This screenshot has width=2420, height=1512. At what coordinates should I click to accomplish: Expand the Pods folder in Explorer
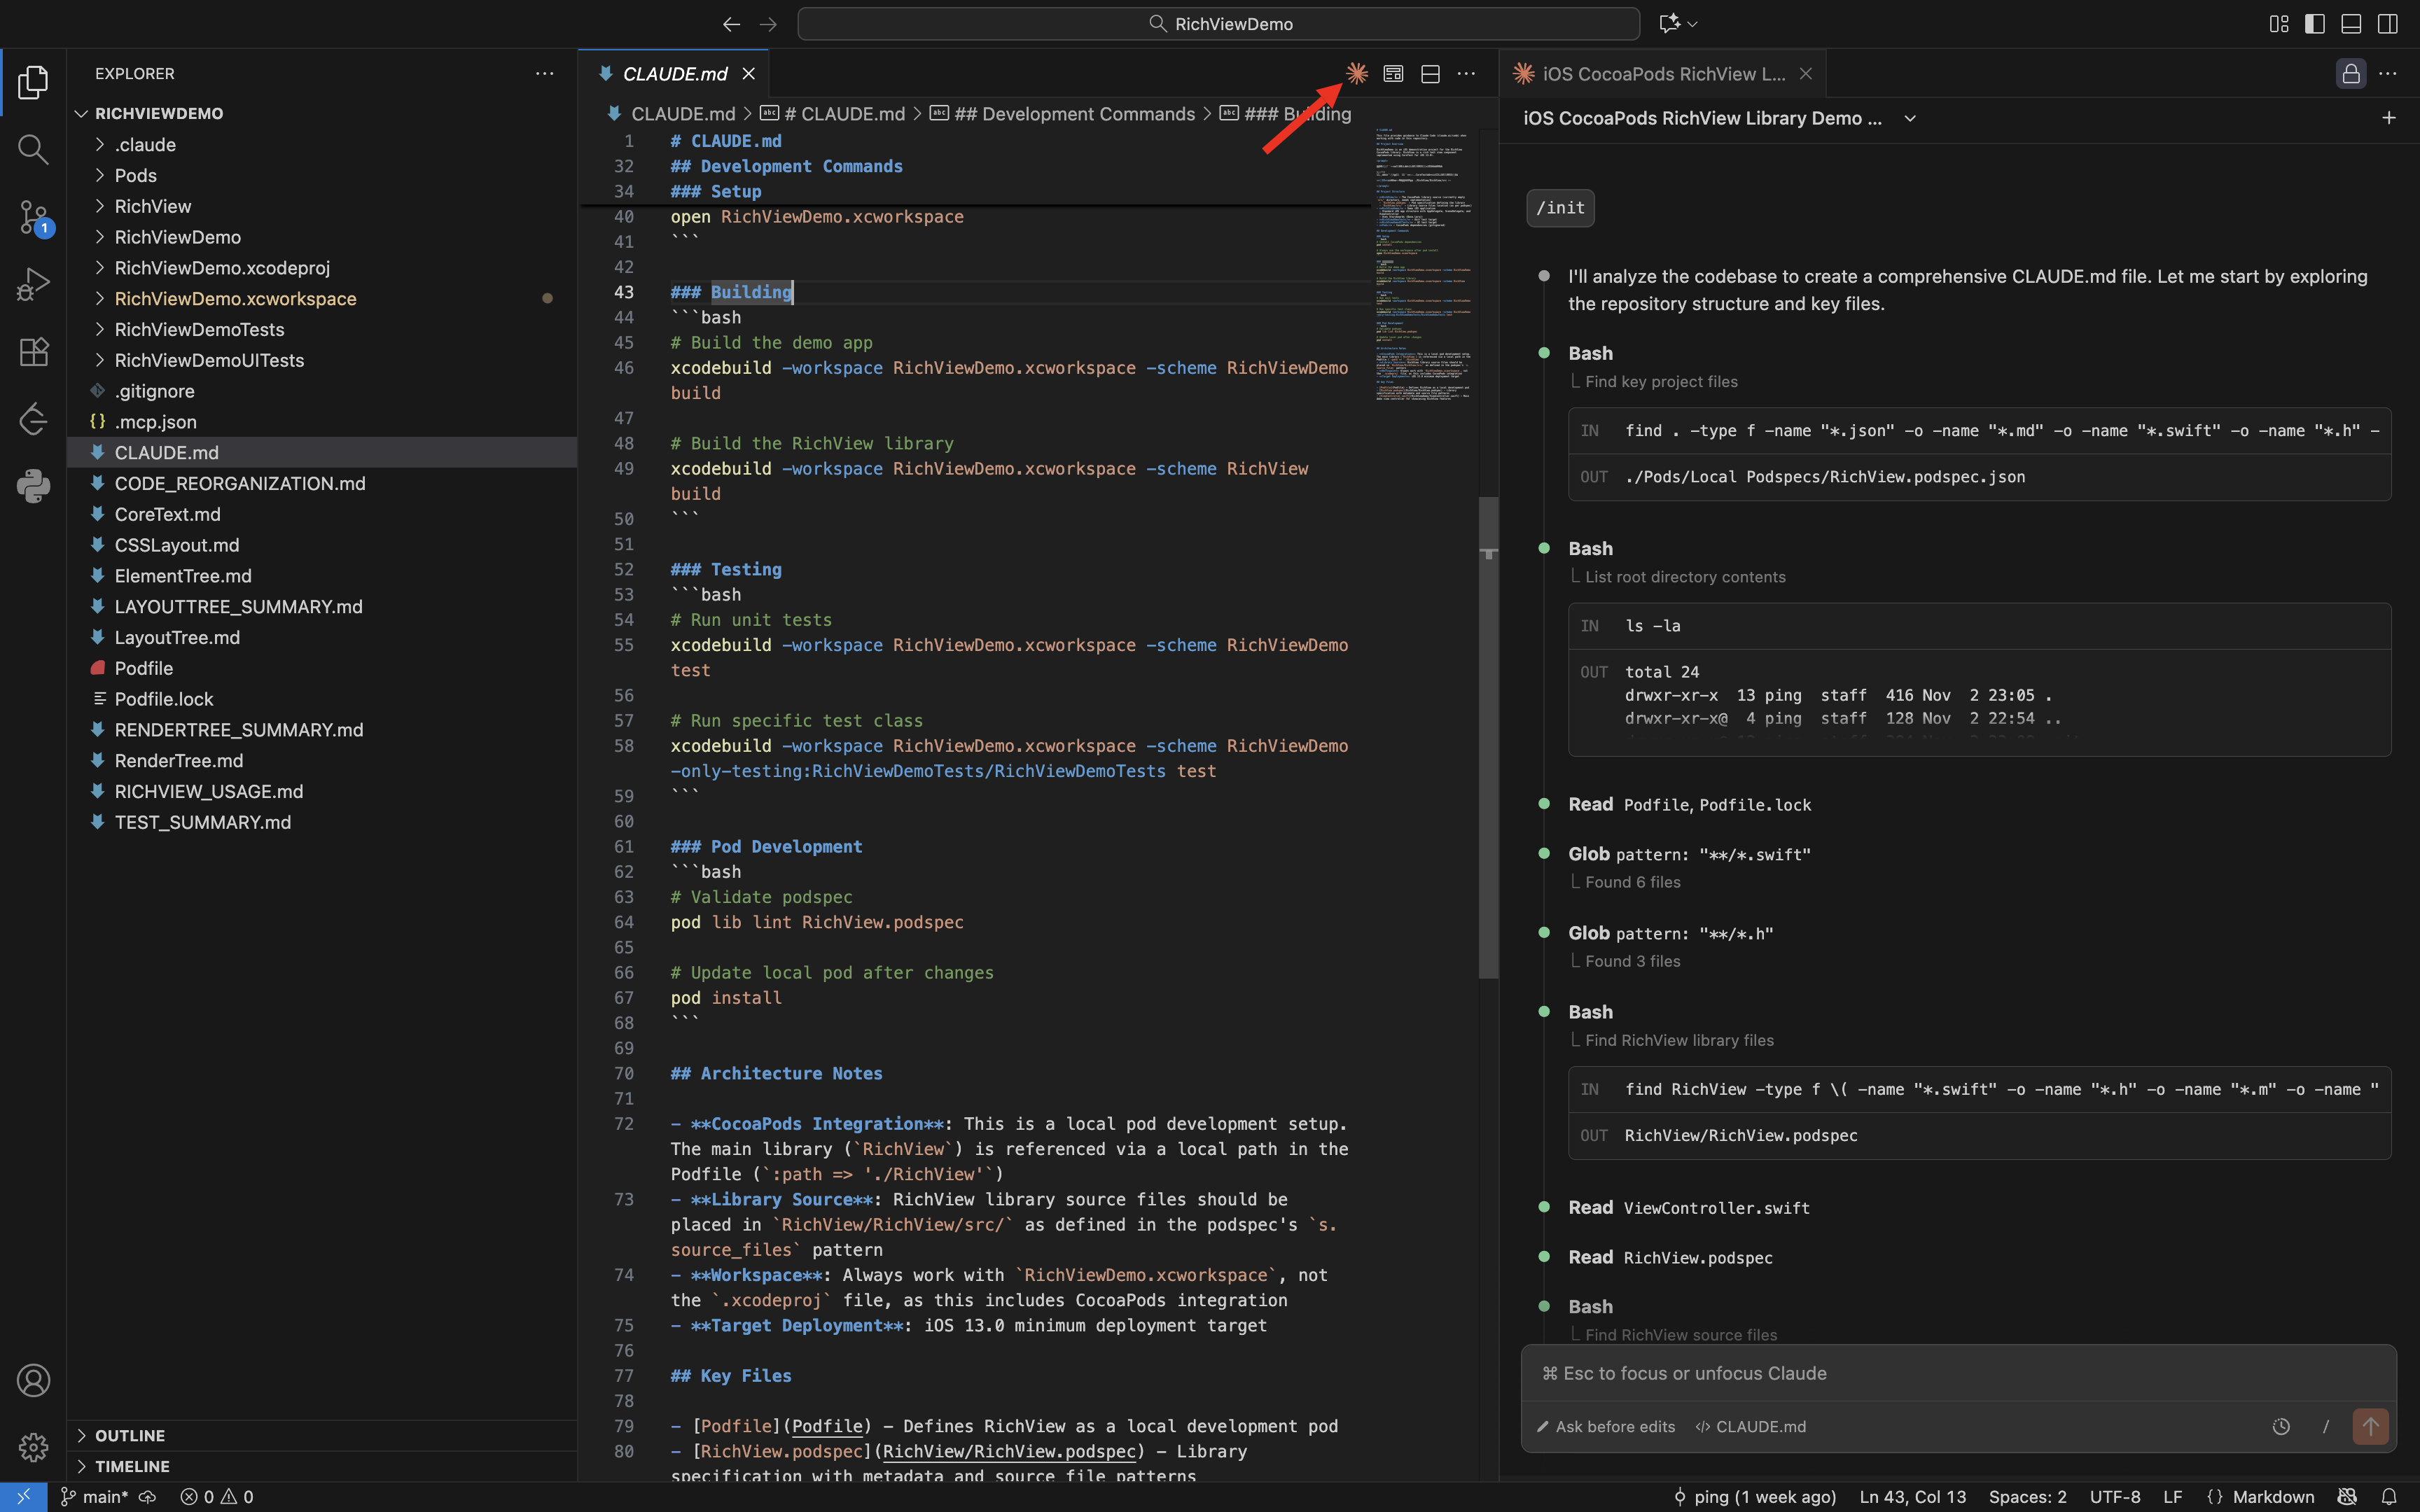[136, 176]
